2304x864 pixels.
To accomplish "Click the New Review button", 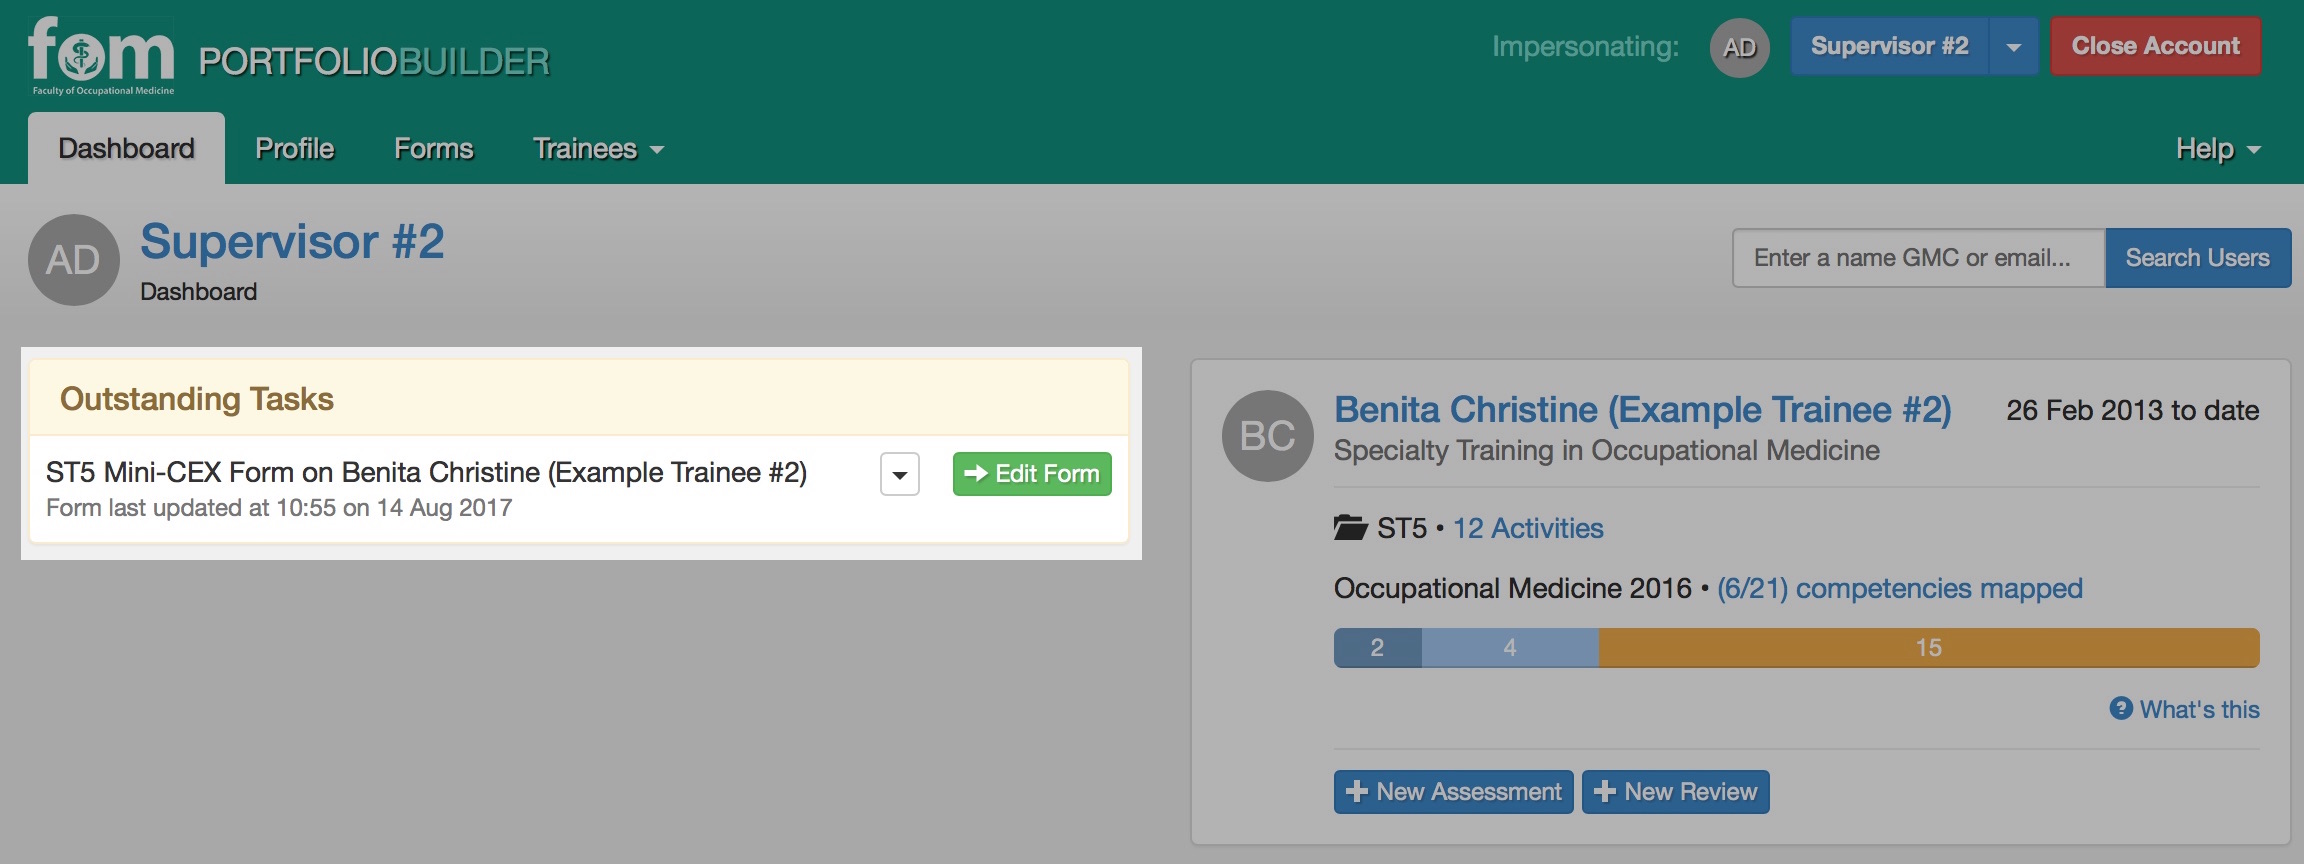I will tap(1676, 792).
